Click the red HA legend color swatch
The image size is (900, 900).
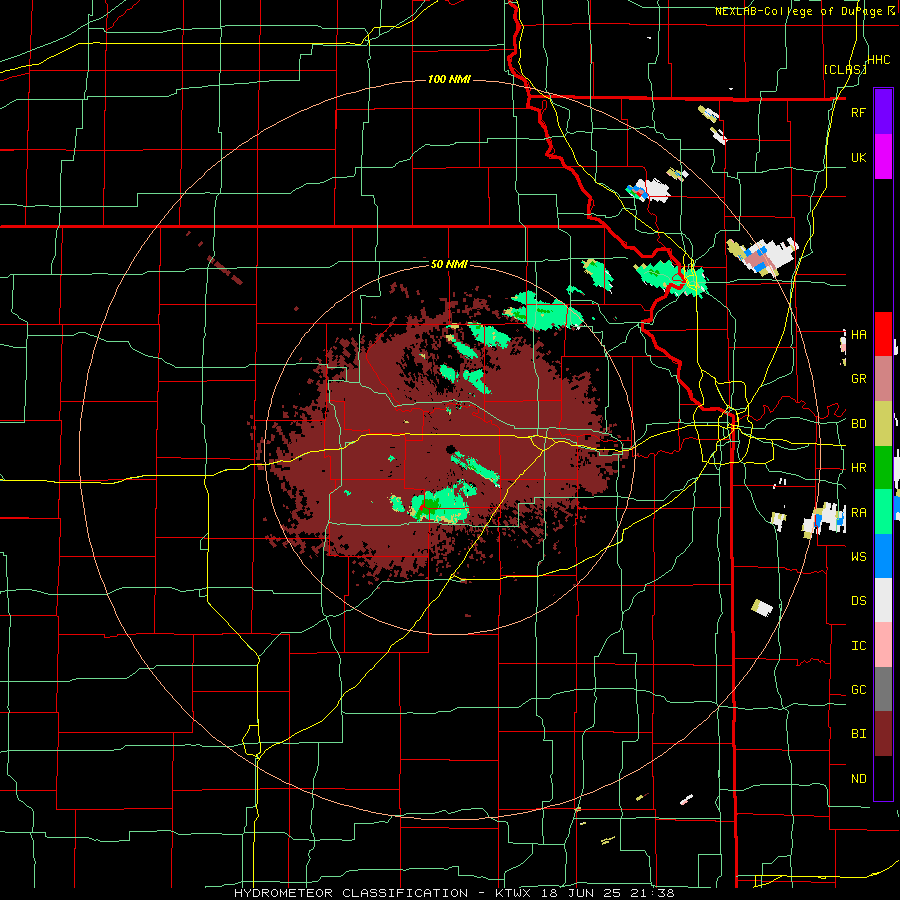[883, 334]
